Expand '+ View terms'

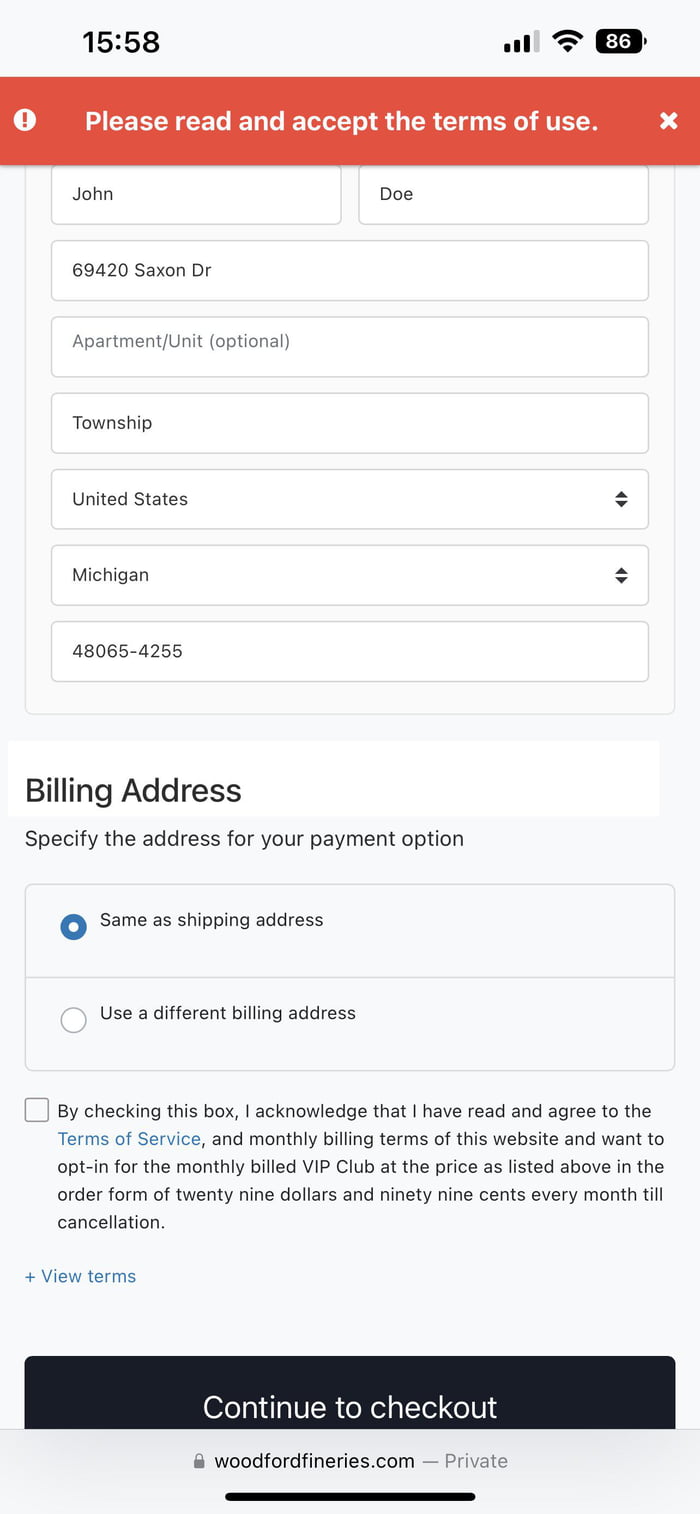pyautogui.click(x=80, y=1276)
